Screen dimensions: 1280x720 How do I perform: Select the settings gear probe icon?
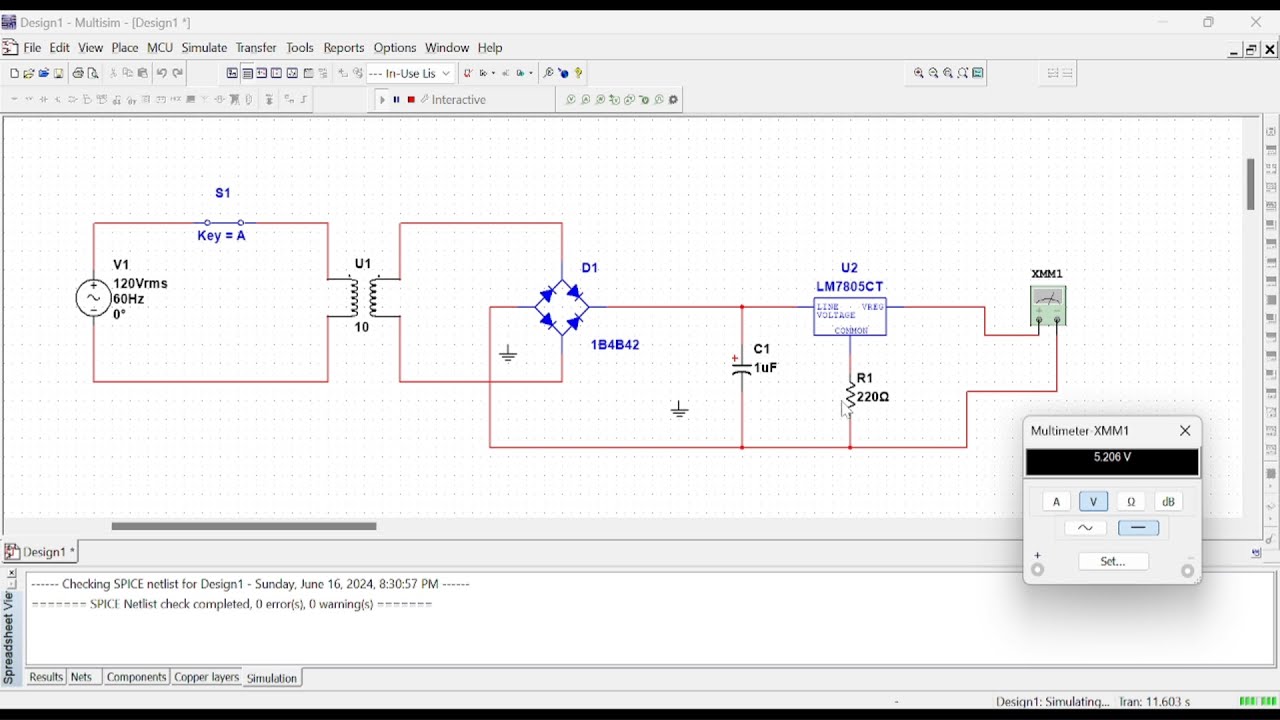tap(674, 100)
